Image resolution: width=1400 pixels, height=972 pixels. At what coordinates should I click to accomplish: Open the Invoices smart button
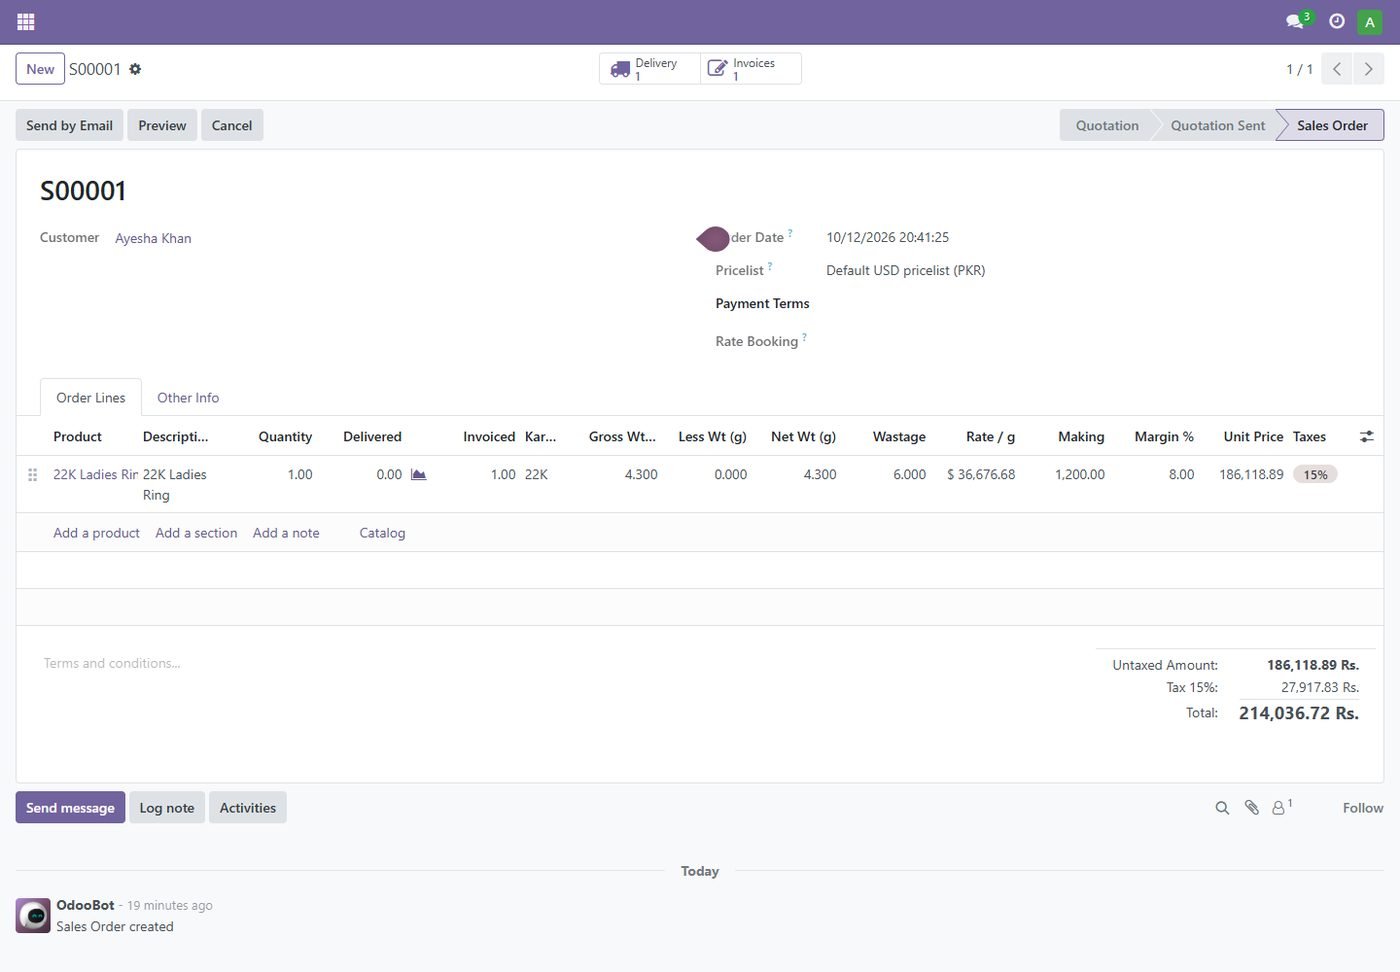(751, 69)
